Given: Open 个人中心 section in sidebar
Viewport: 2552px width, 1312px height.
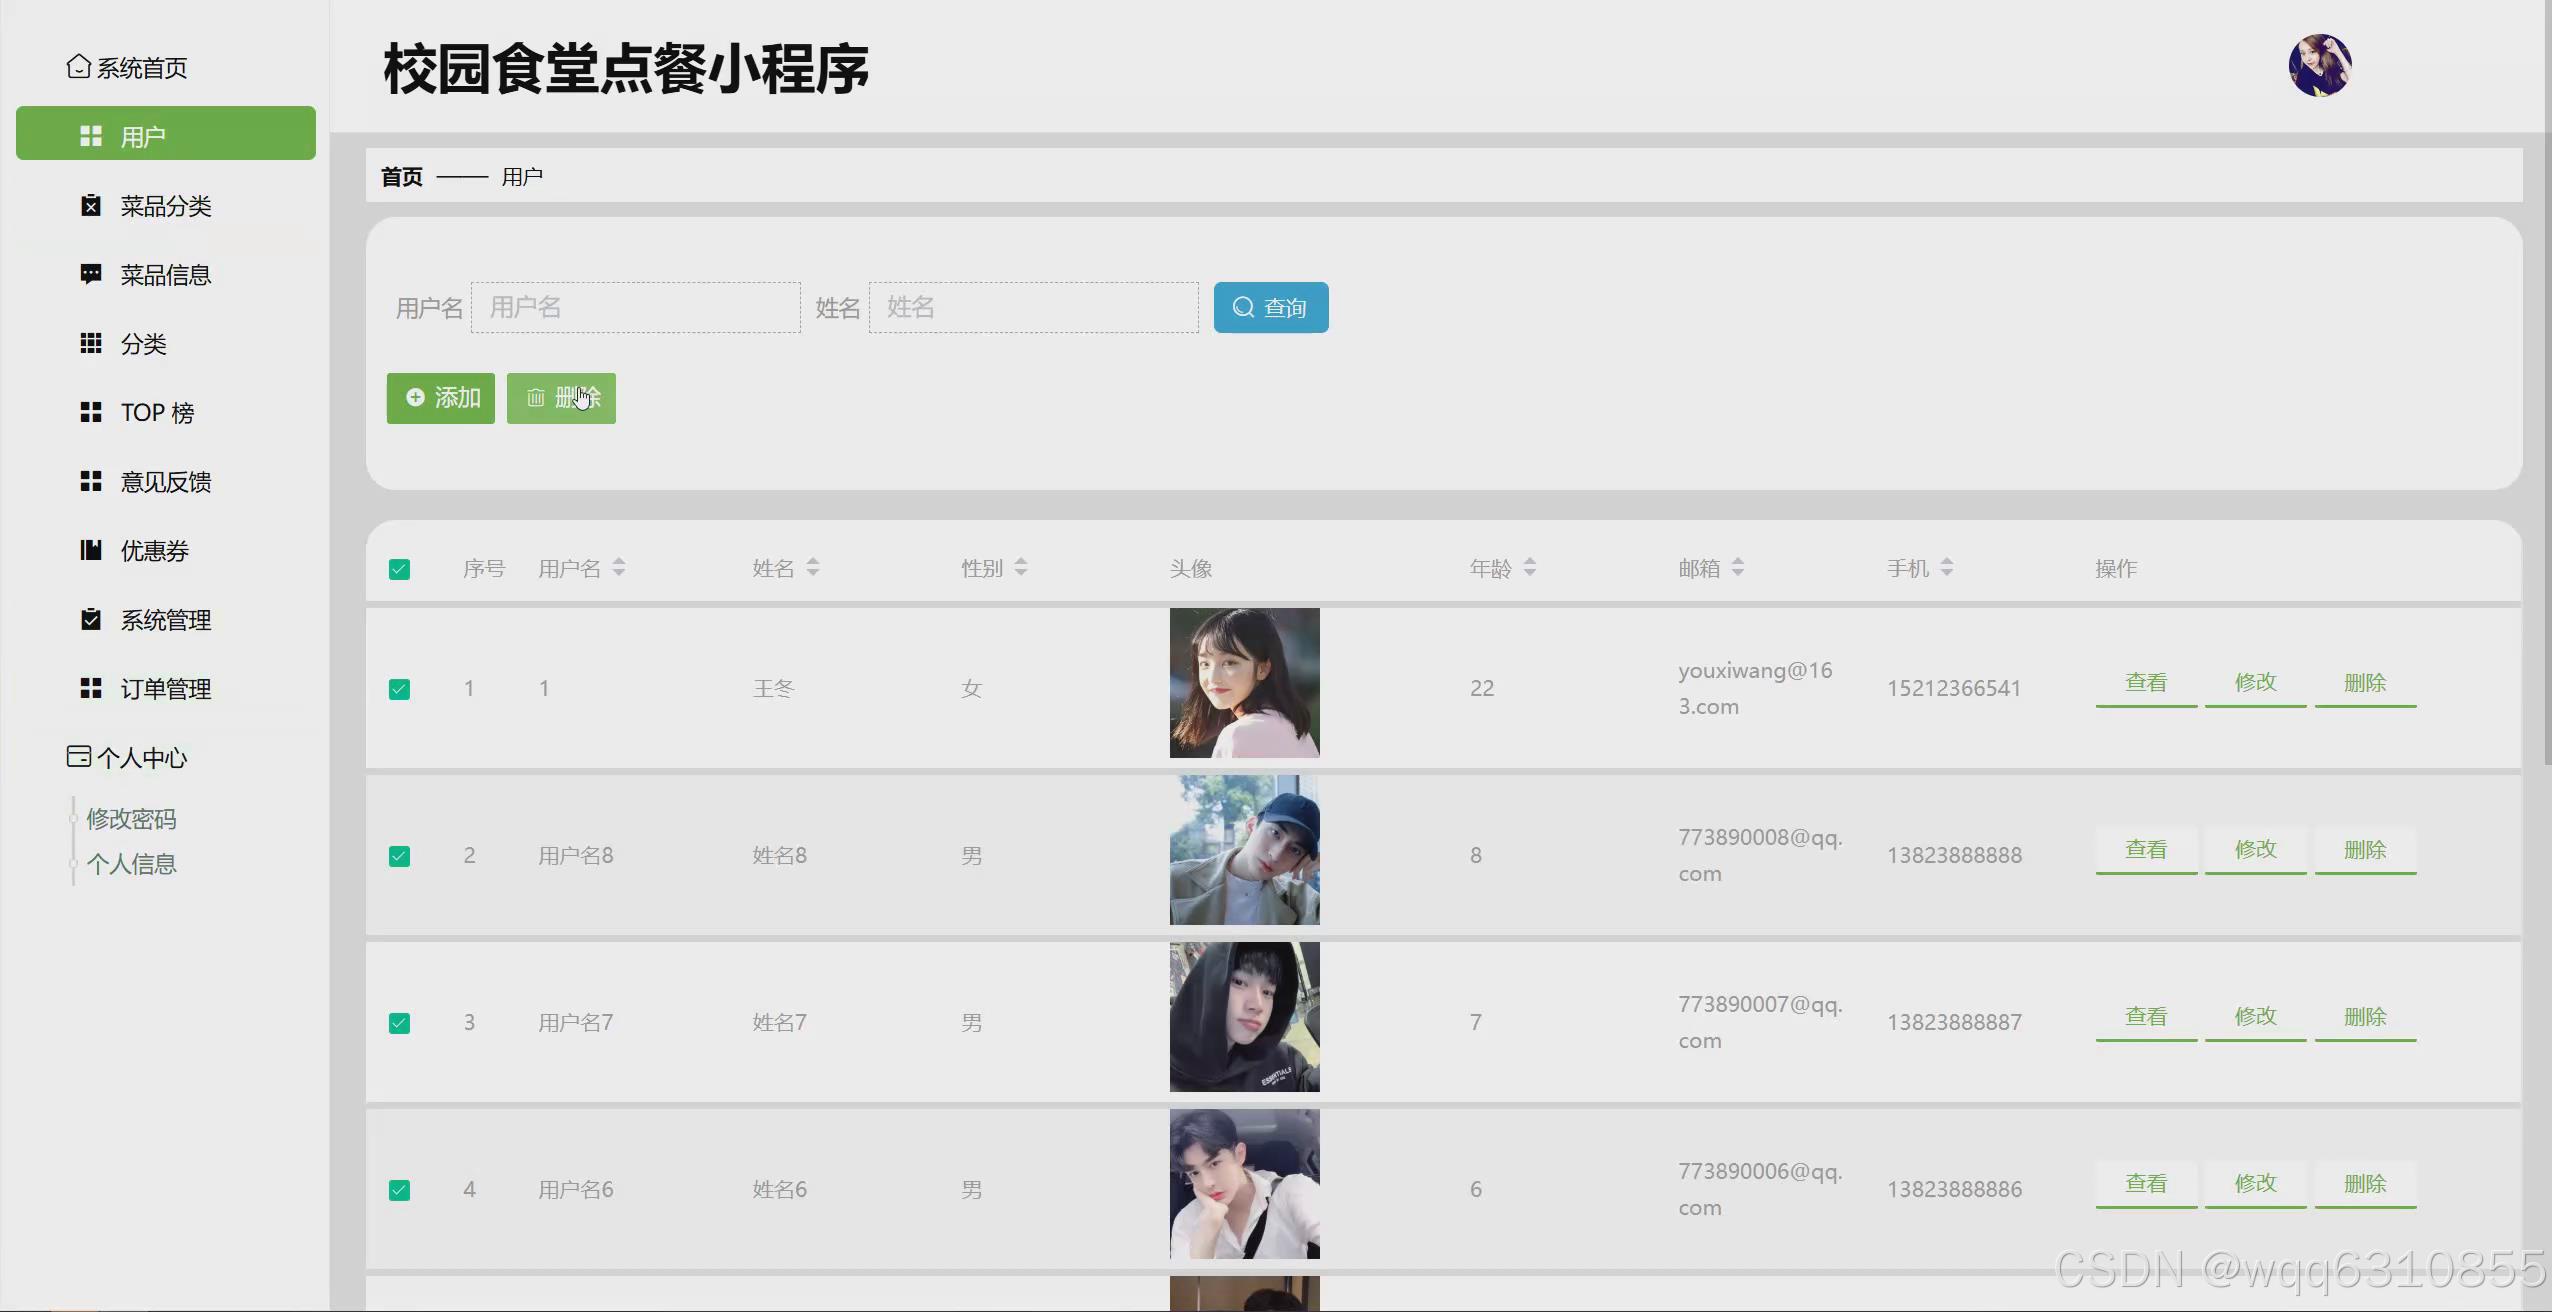Looking at the screenshot, I should point(127,757).
